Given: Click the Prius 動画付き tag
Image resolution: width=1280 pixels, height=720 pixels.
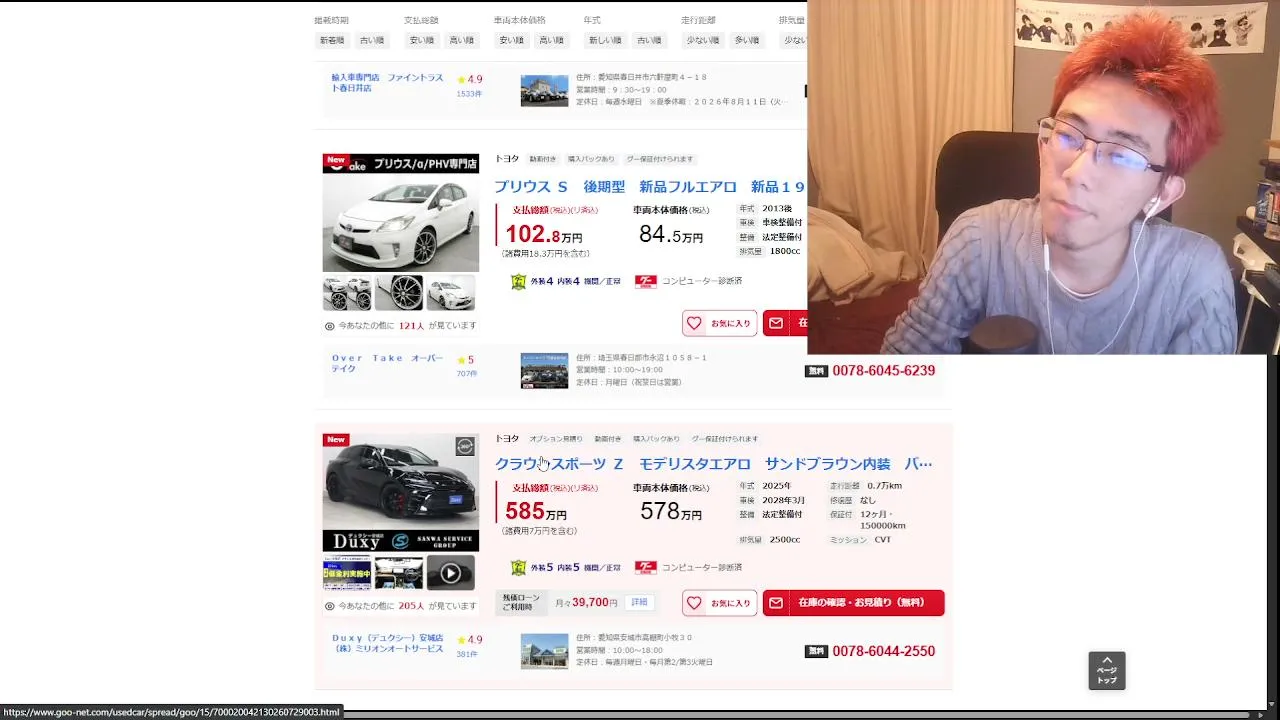Looking at the screenshot, I should click(x=543, y=159).
